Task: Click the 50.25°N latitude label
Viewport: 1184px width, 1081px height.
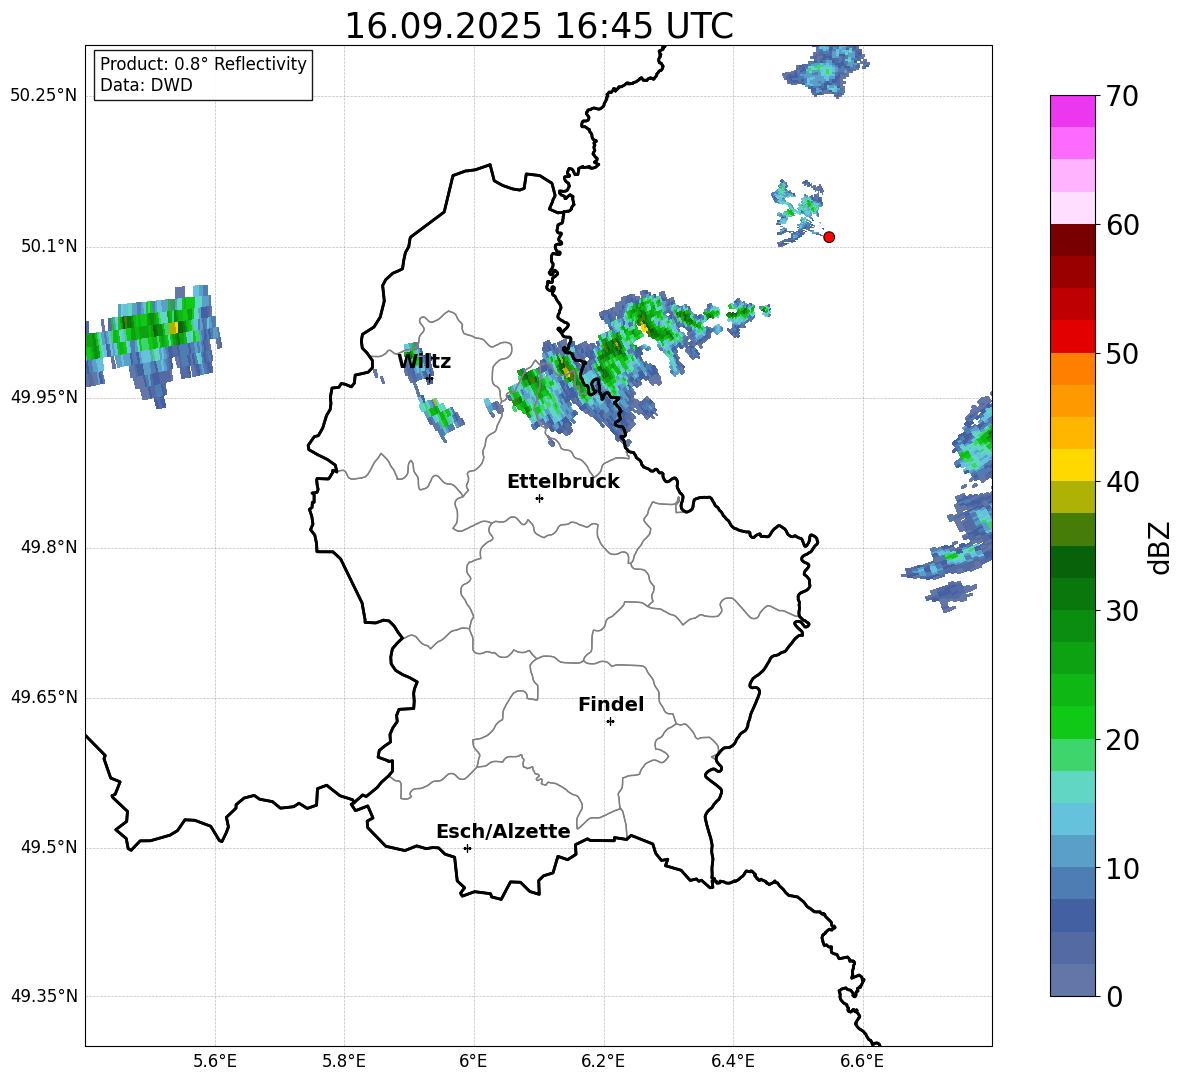Action: coord(44,96)
